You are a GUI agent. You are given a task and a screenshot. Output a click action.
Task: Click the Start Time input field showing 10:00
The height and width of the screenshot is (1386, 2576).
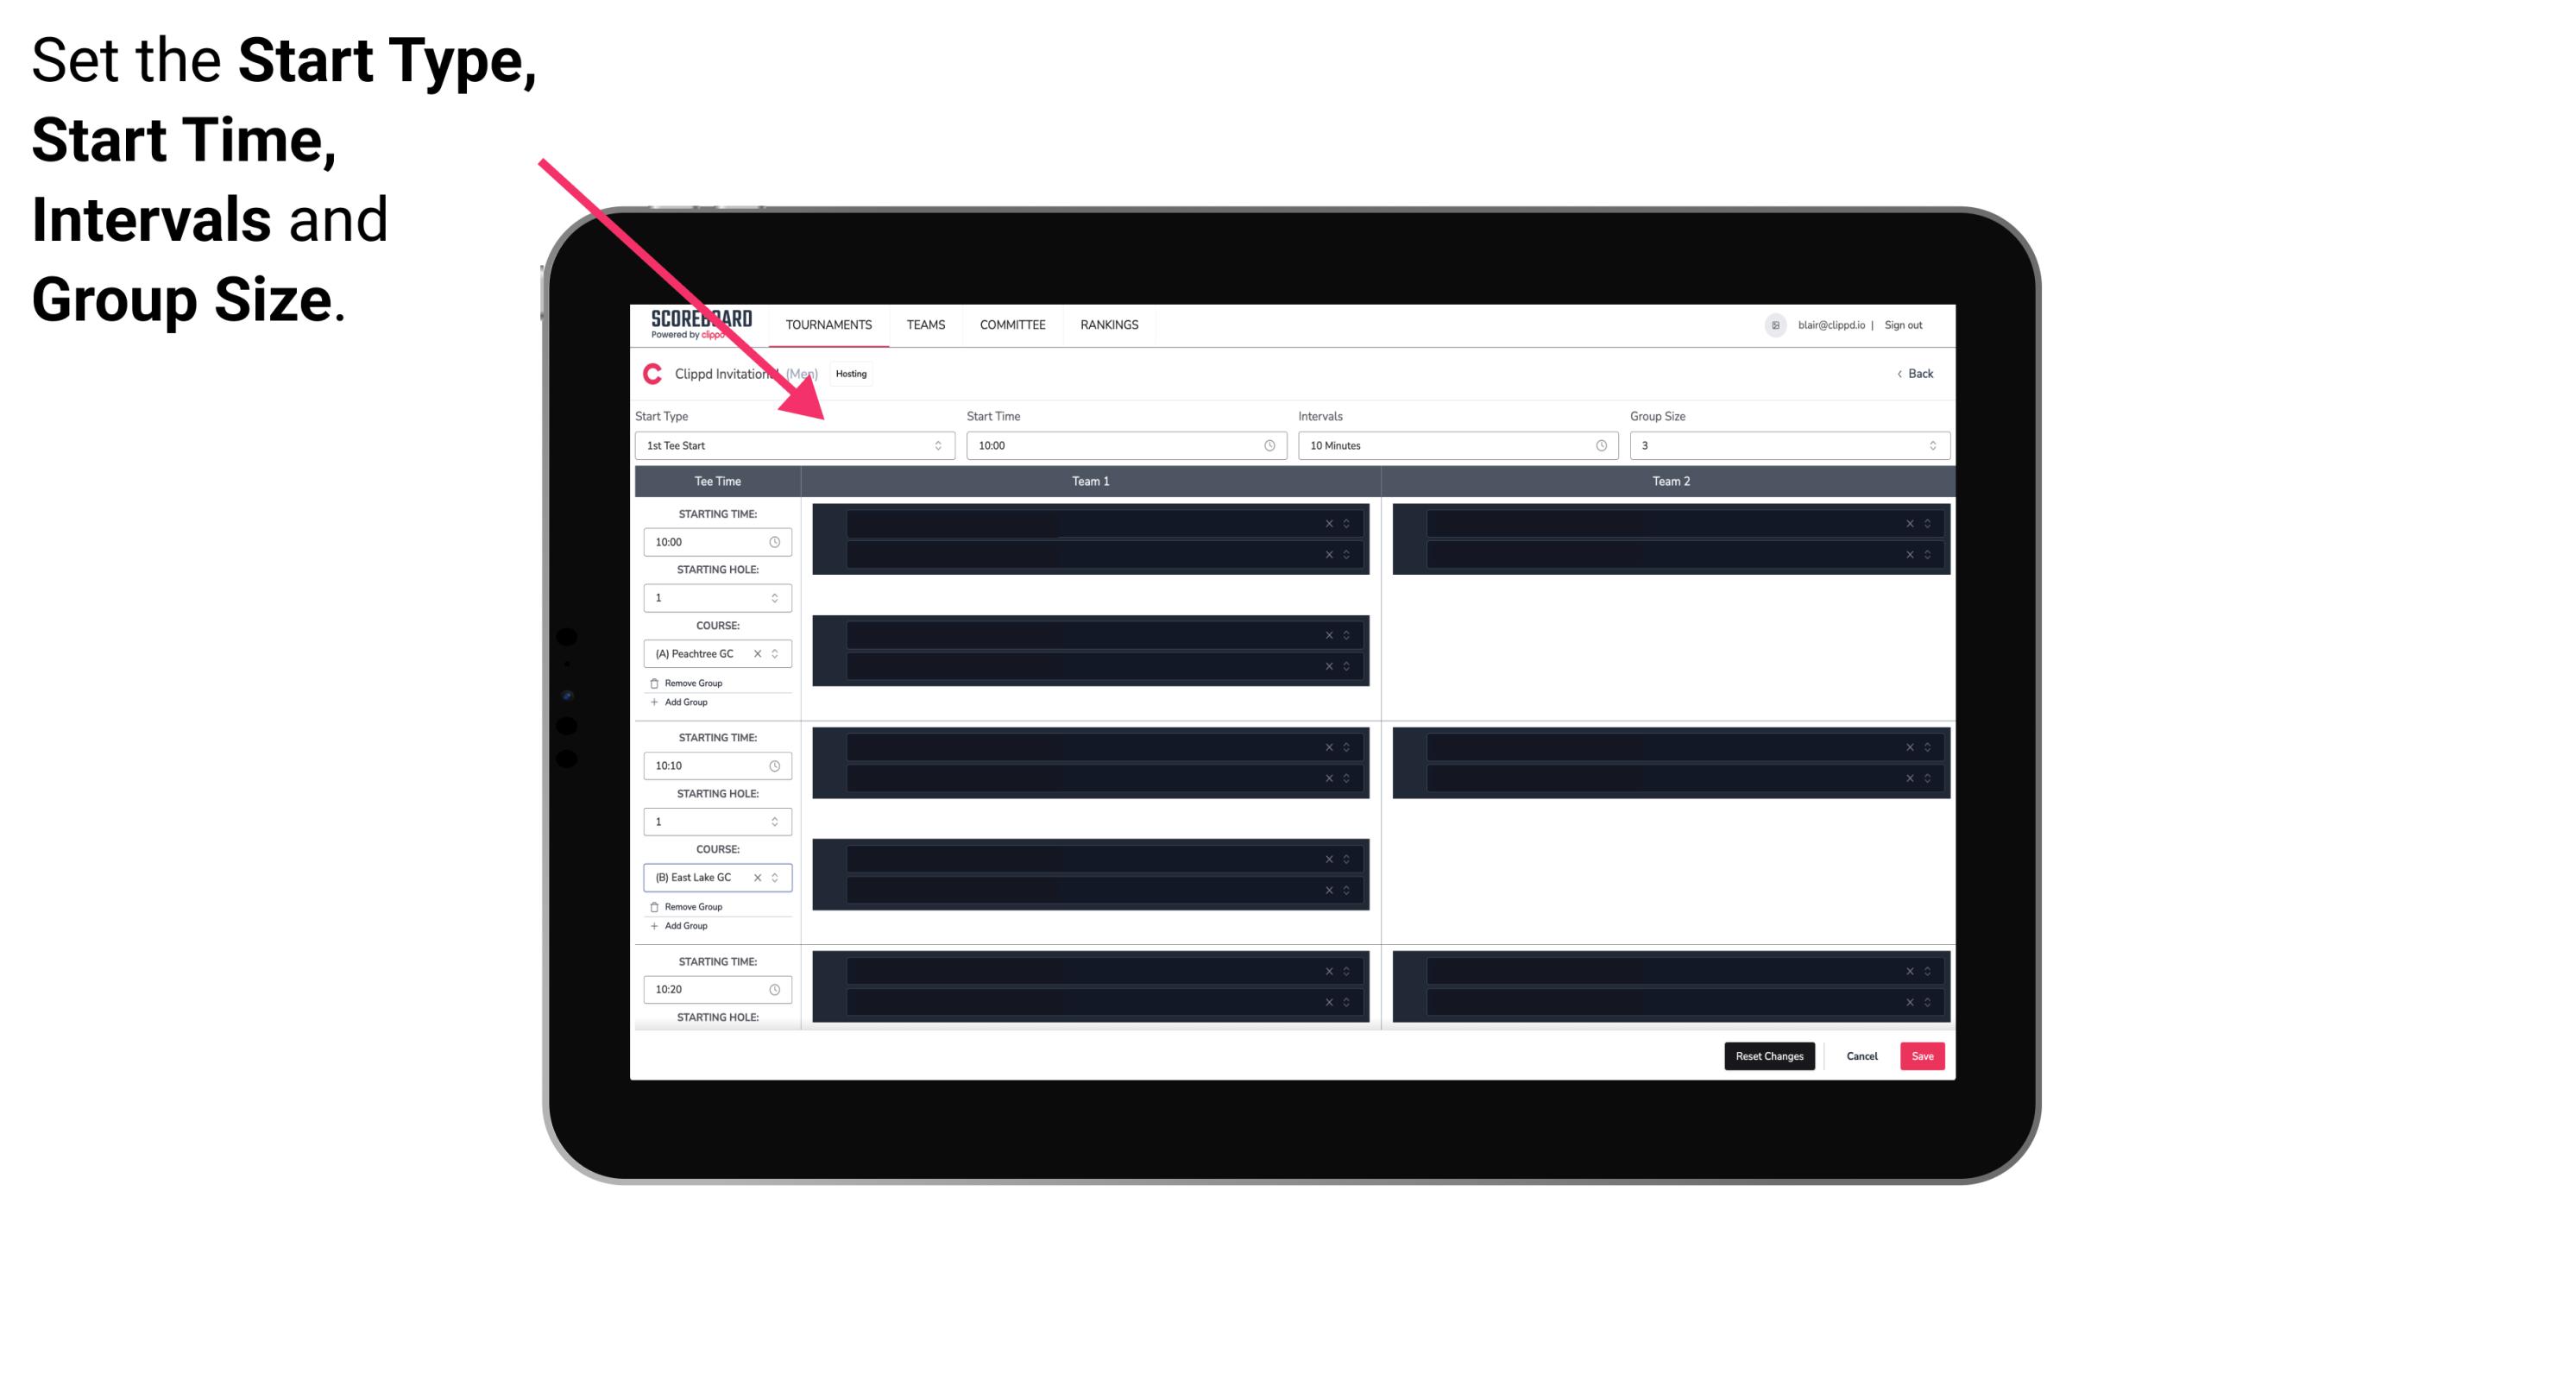(x=1124, y=445)
